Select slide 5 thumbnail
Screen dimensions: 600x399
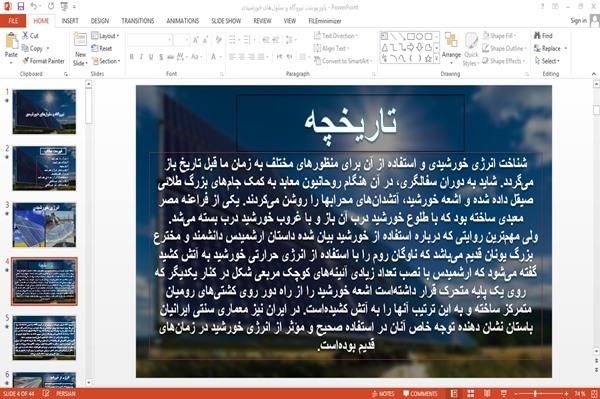[x=44, y=338]
